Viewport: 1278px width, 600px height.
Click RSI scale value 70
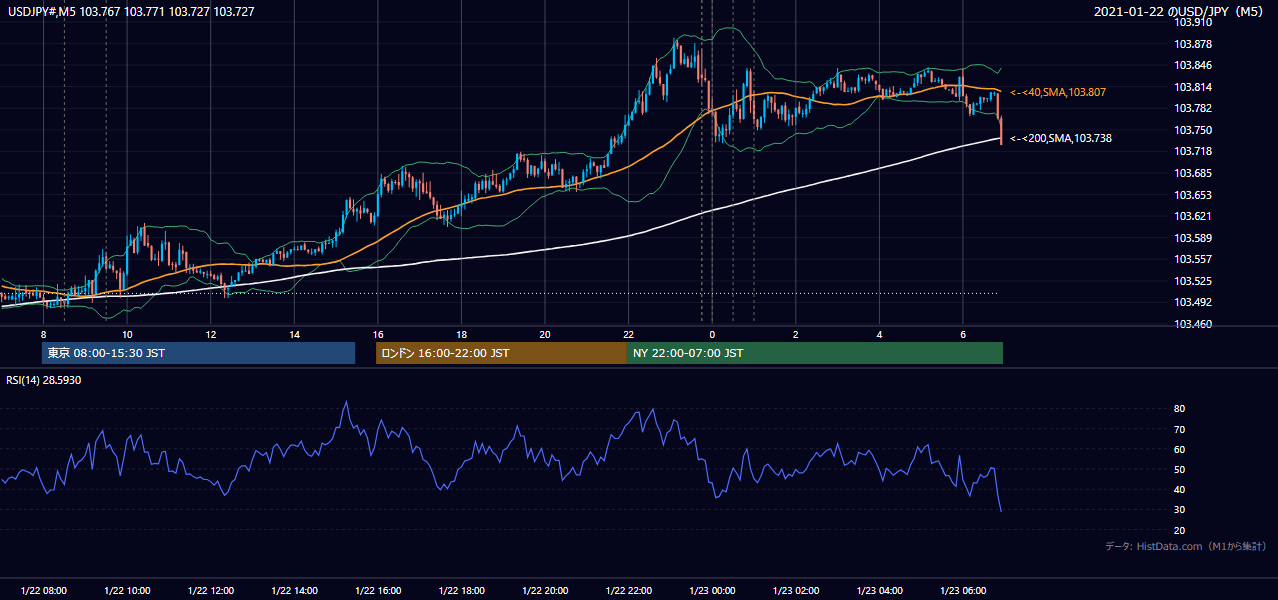pos(1180,429)
